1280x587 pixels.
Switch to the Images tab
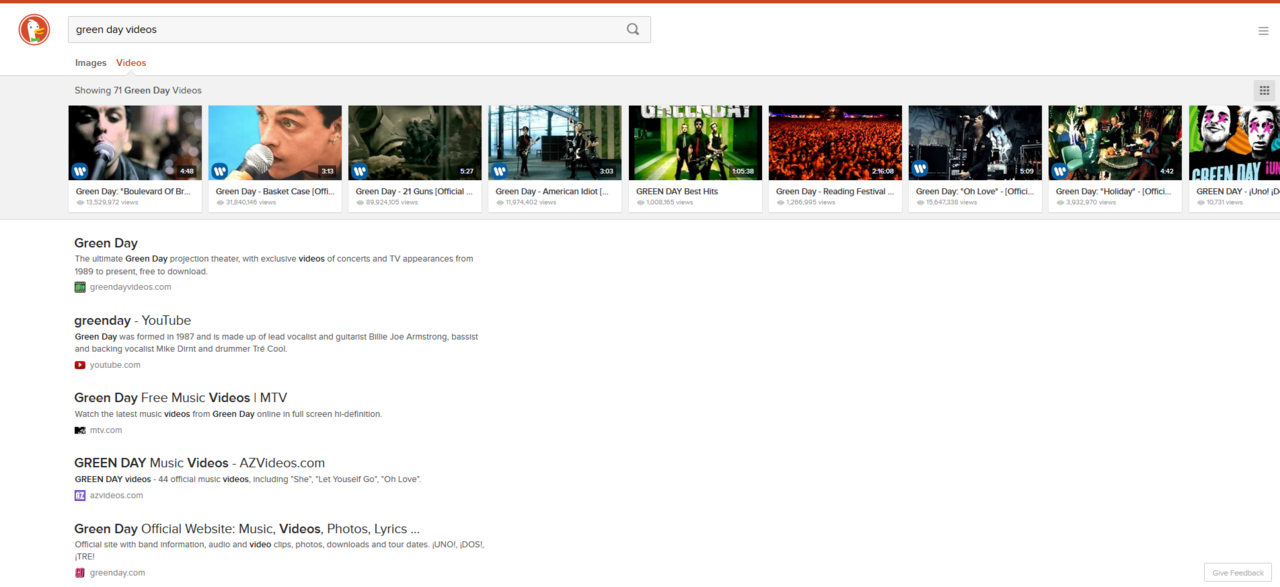click(x=91, y=63)
